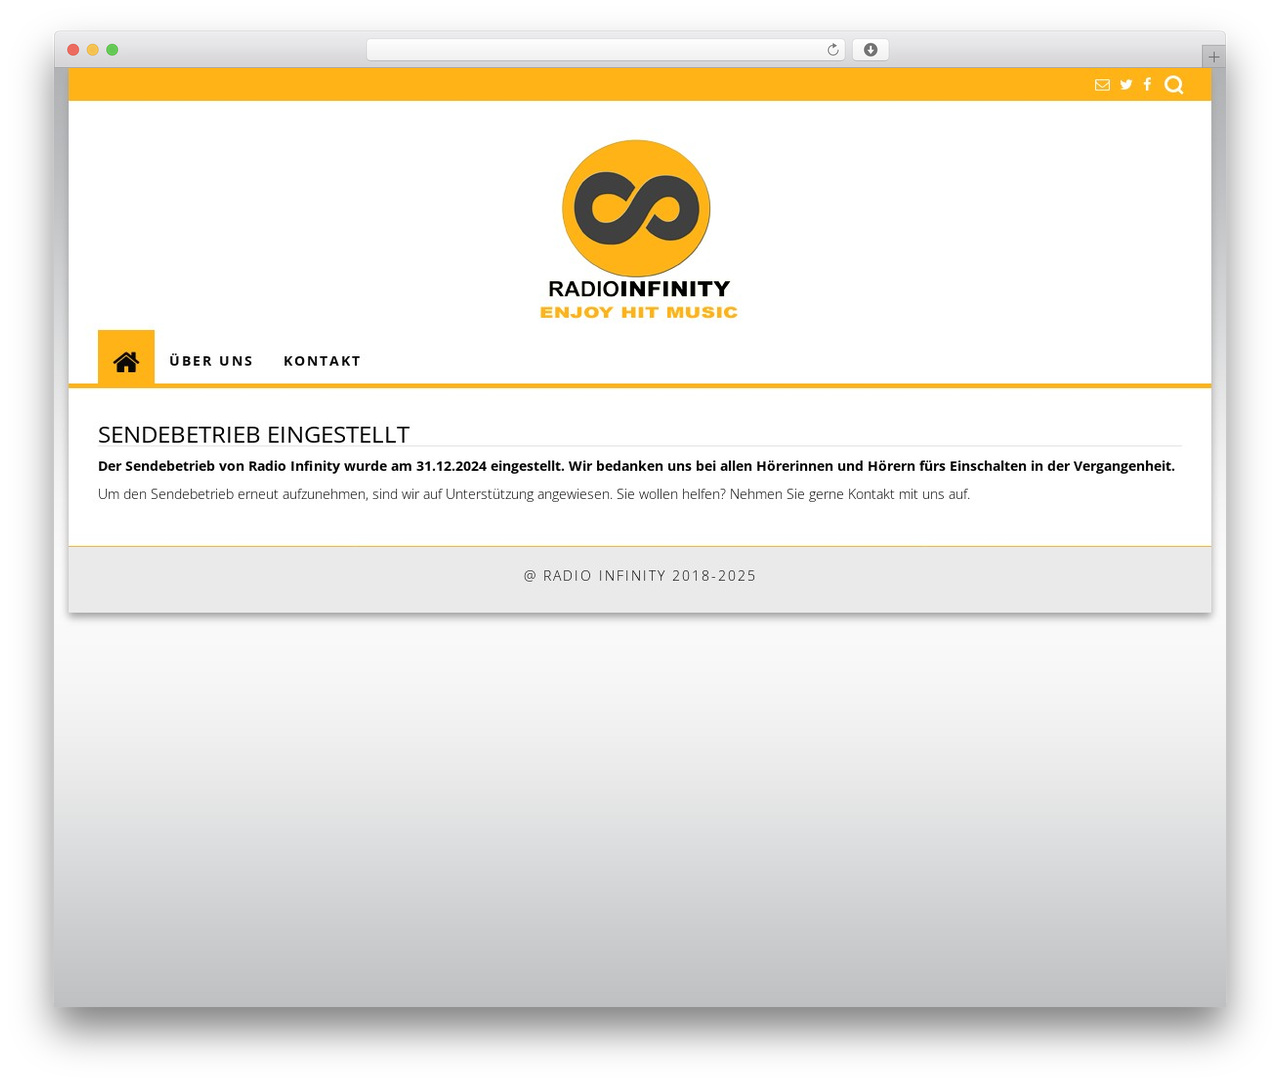Click the paragraph starting 'Um den Sendebetrieb'
Screen dimensions: 1280x1084
(x=534, y=494)
